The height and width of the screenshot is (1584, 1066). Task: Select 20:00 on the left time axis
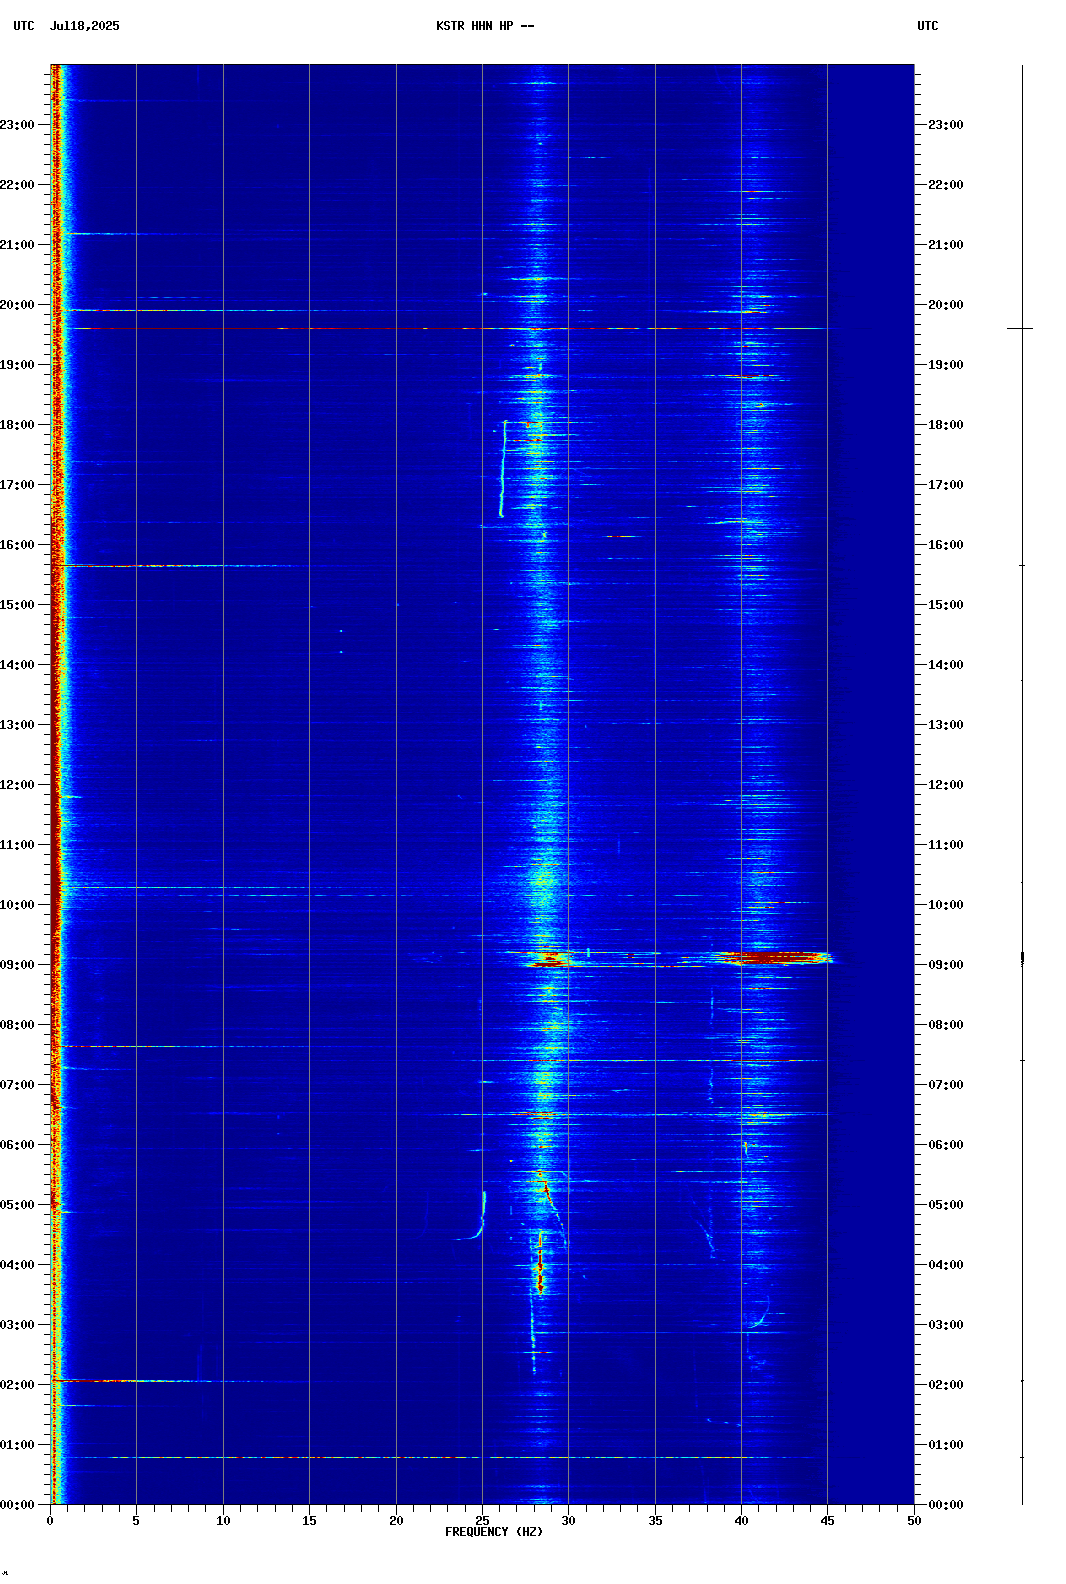pyautogui.click(x=17, y=305)
